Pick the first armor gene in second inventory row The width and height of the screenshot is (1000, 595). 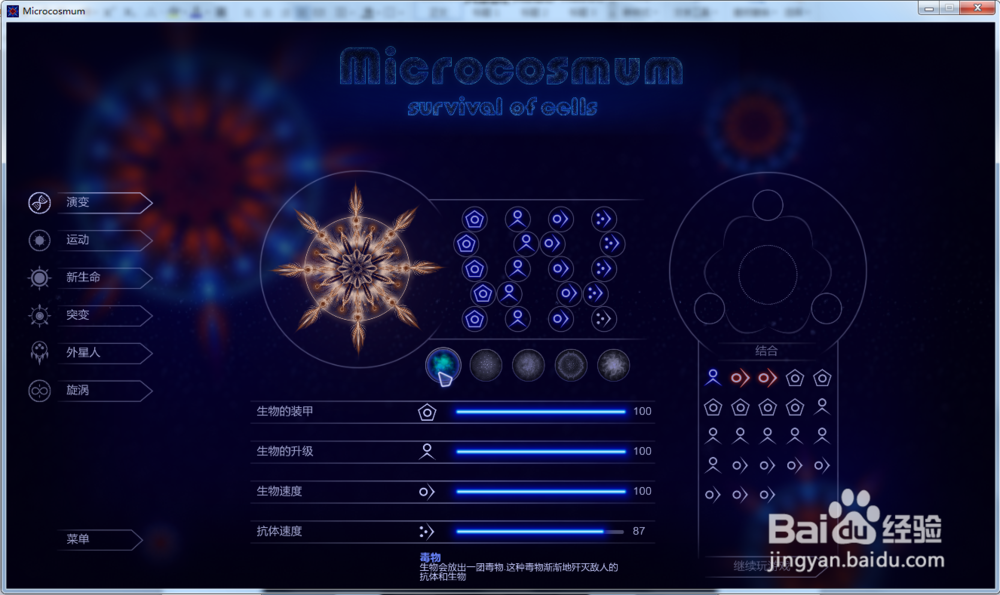(x=712, y=407)
